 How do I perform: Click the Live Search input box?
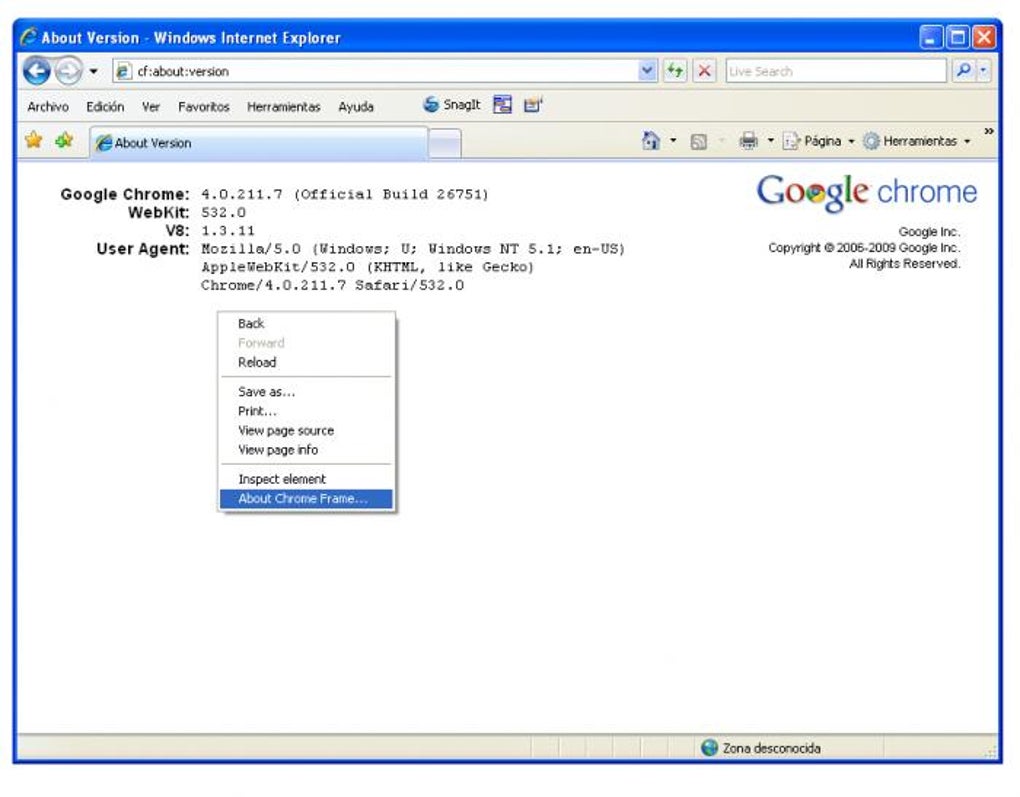coord(835,71)
